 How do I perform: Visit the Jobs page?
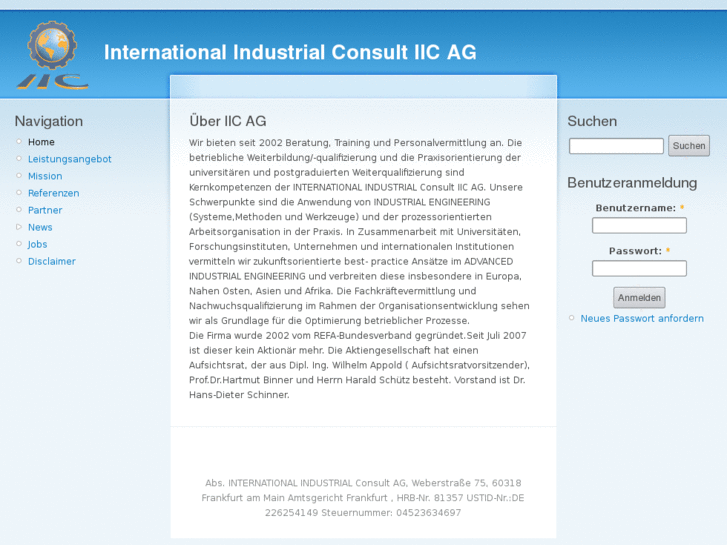point(38,244)
